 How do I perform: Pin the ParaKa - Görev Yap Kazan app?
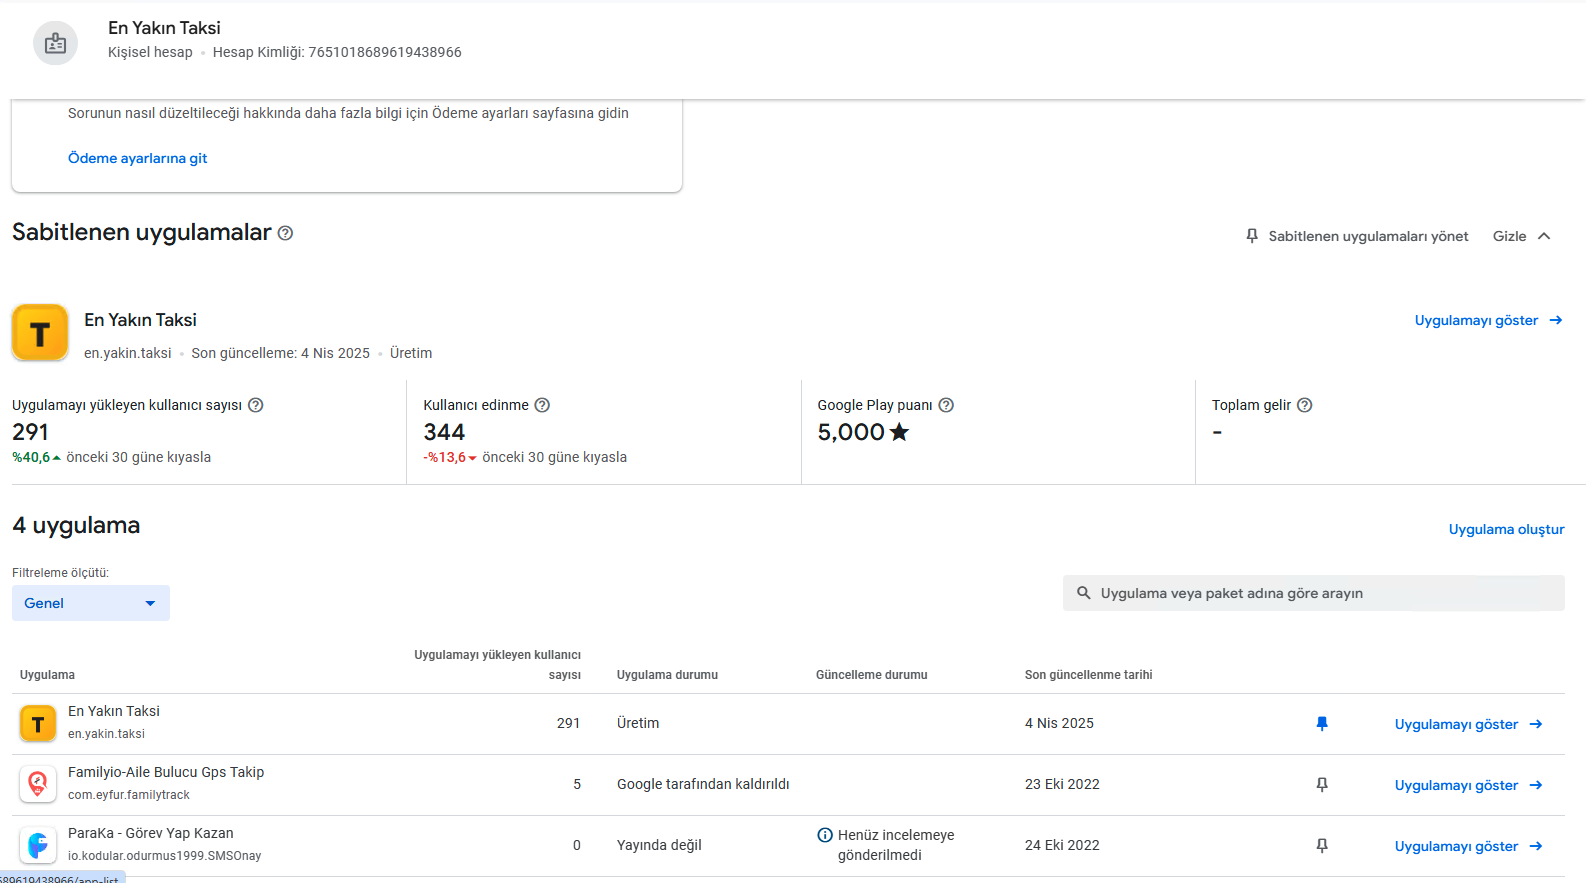pyautogui.click(x=1322, y=846)
